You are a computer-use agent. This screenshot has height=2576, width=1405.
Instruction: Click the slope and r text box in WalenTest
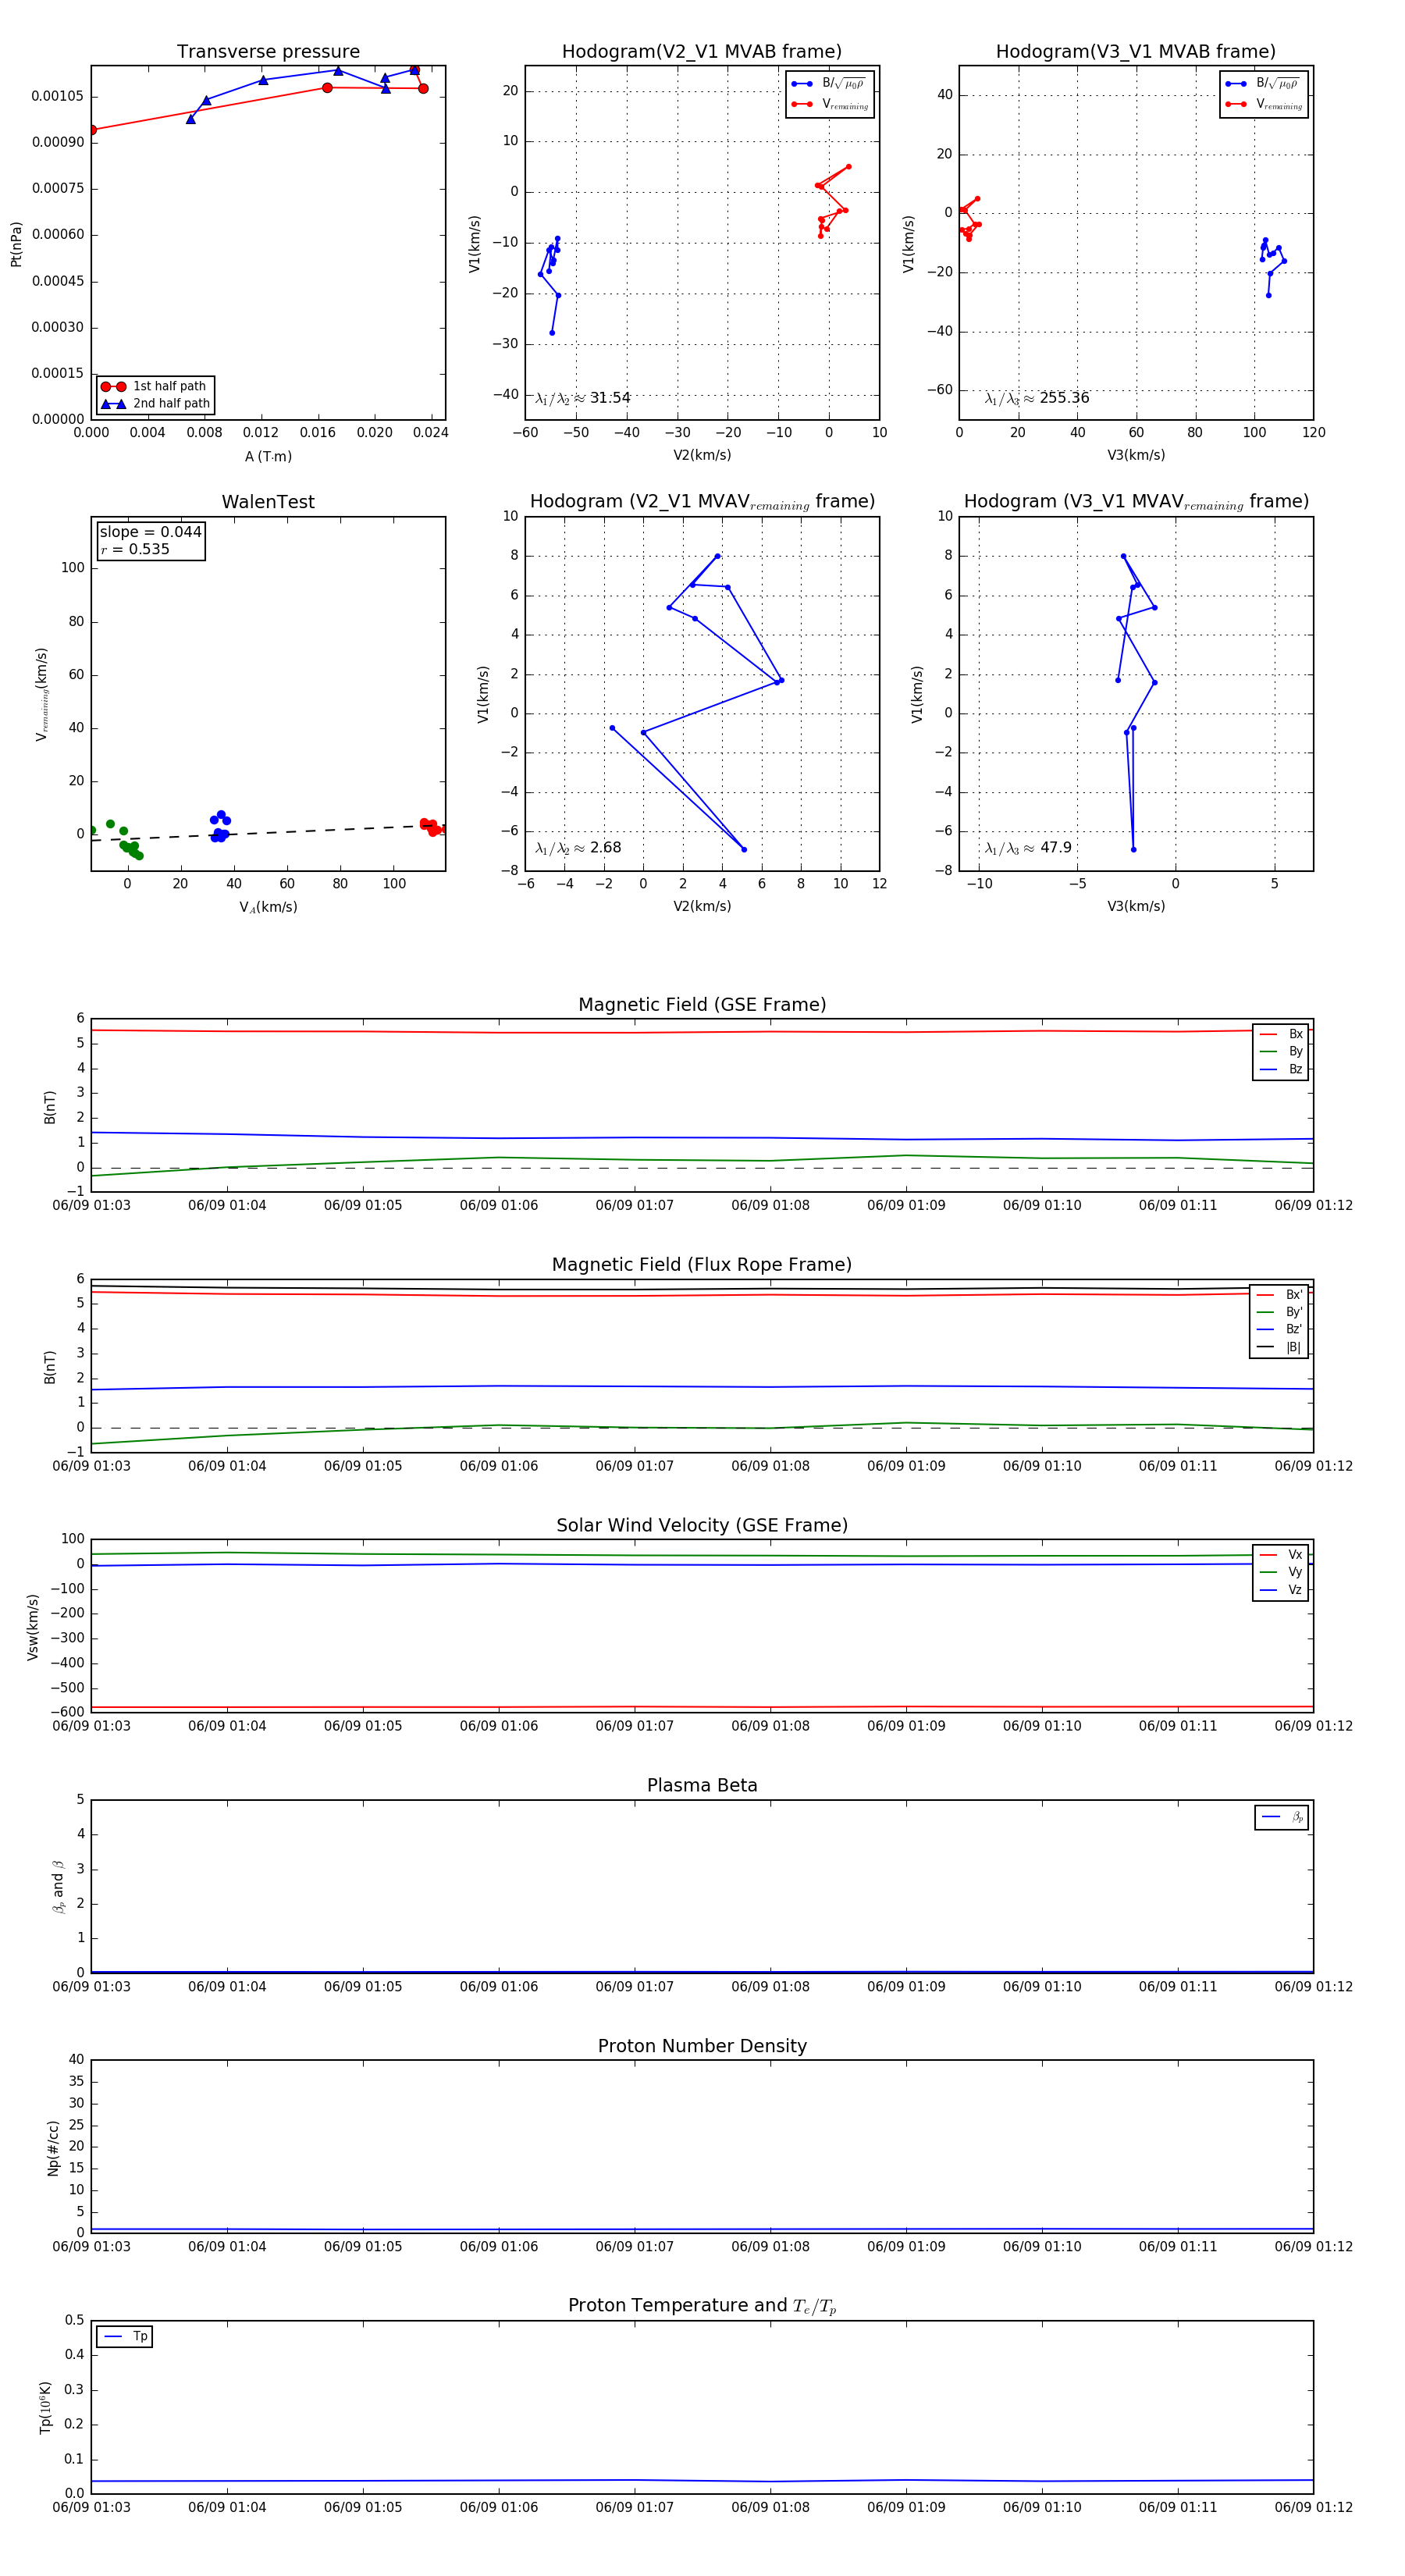150,540
